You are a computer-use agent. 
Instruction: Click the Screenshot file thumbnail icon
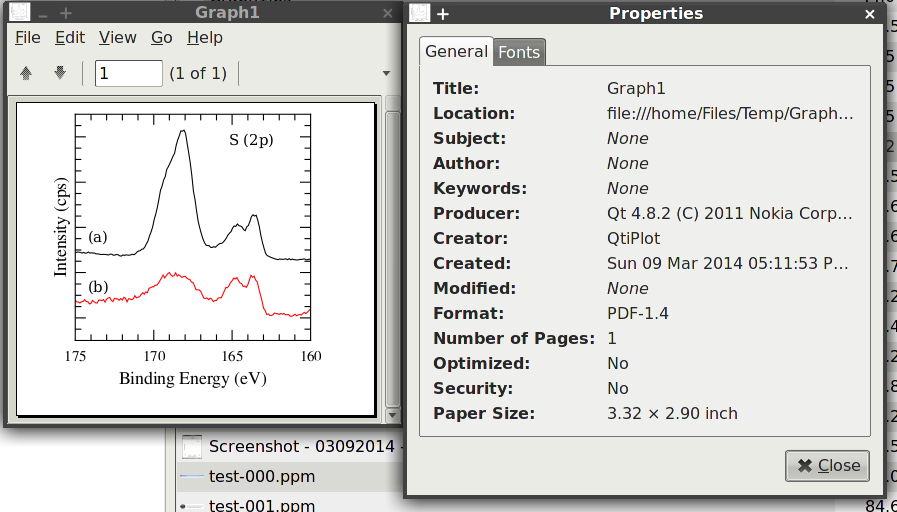(192, 446)
